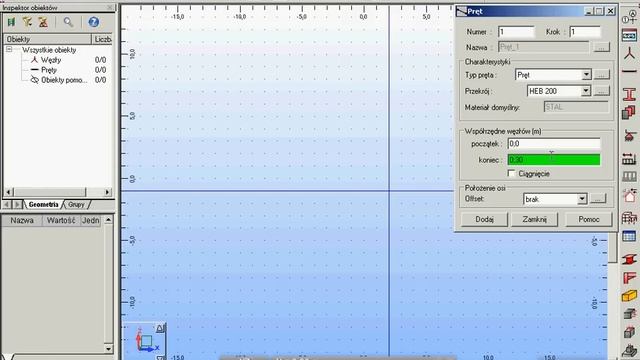Click the Dodaj button
The height and width of the screenshot is (360, 640).
(x=484, y=219)
